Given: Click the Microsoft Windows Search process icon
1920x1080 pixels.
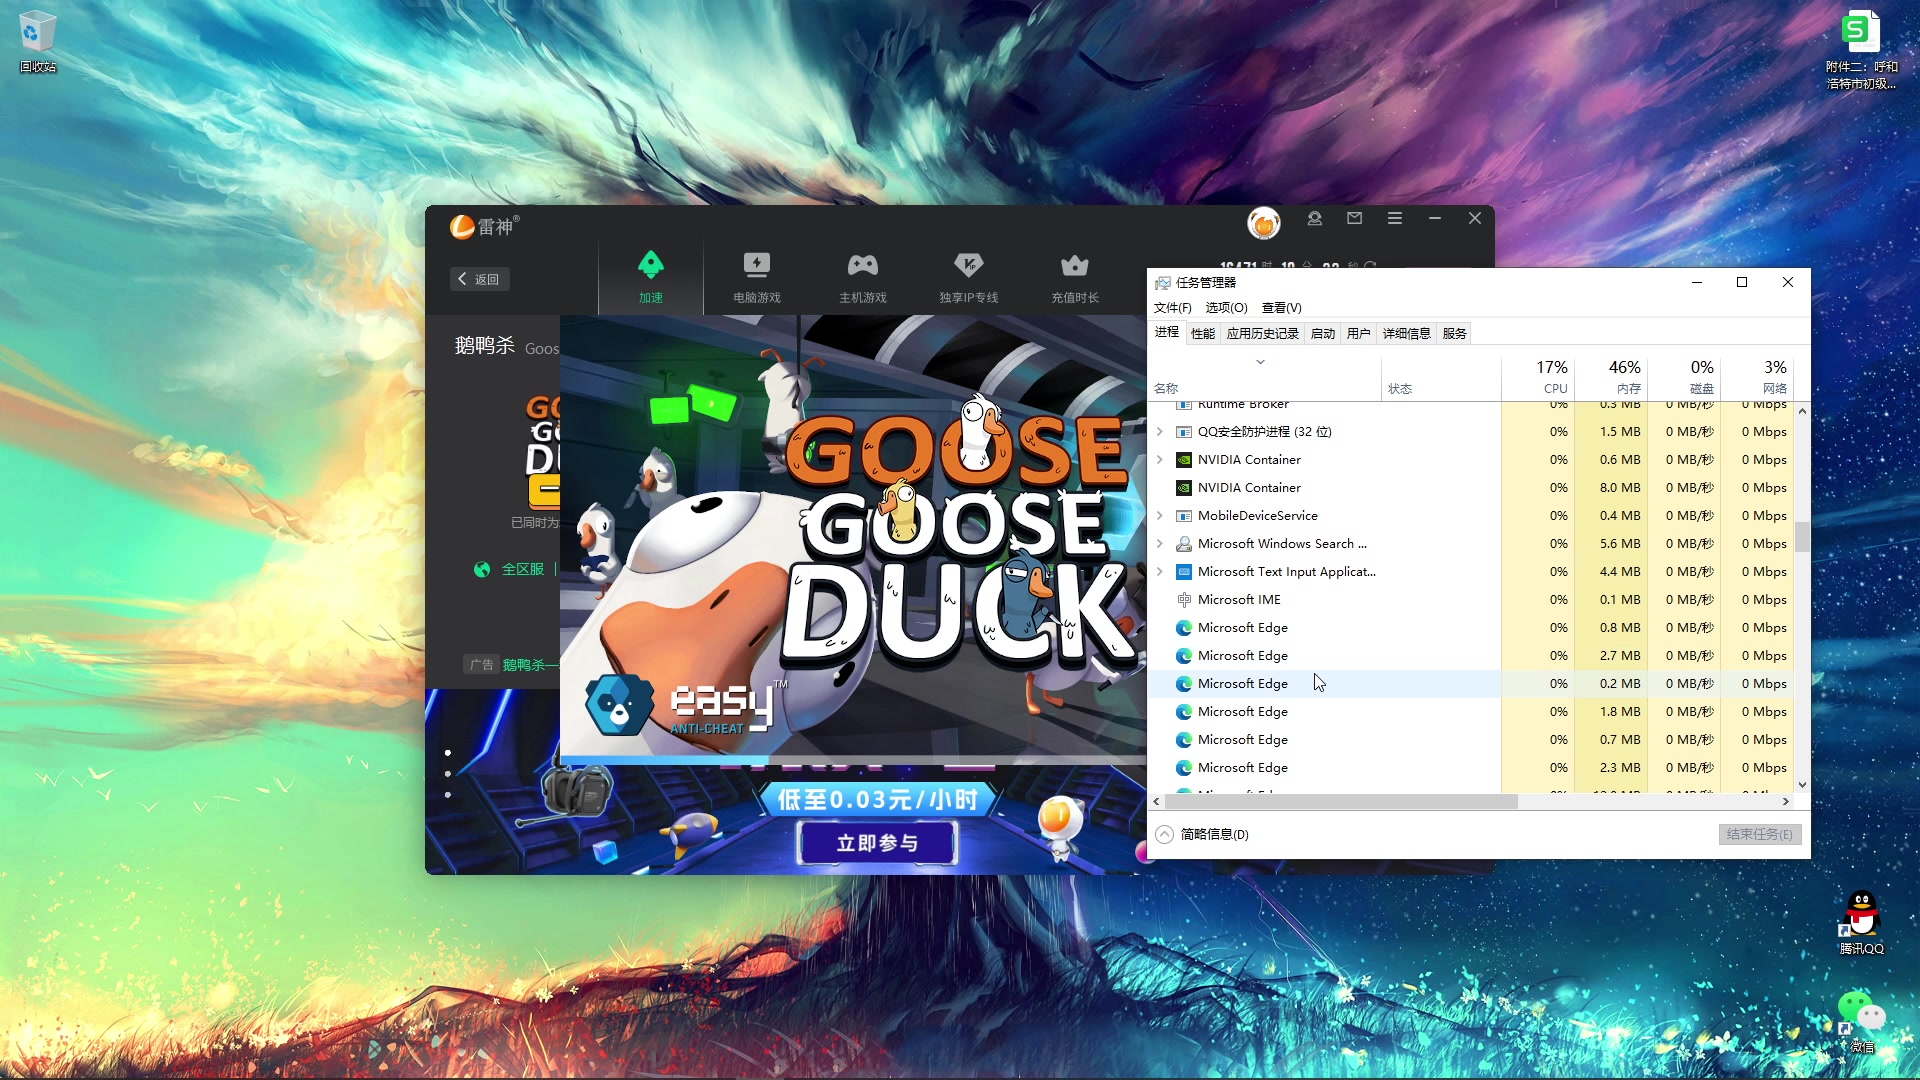Looking at the screenshot, I should [x=1184, y=544].
